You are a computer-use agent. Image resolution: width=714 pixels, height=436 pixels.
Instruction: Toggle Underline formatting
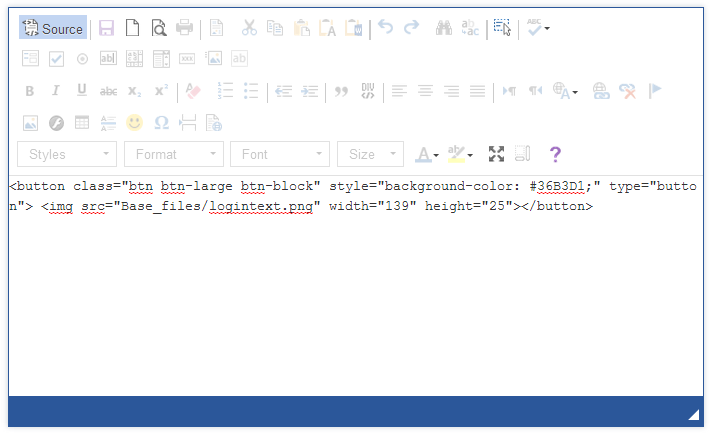82,91
